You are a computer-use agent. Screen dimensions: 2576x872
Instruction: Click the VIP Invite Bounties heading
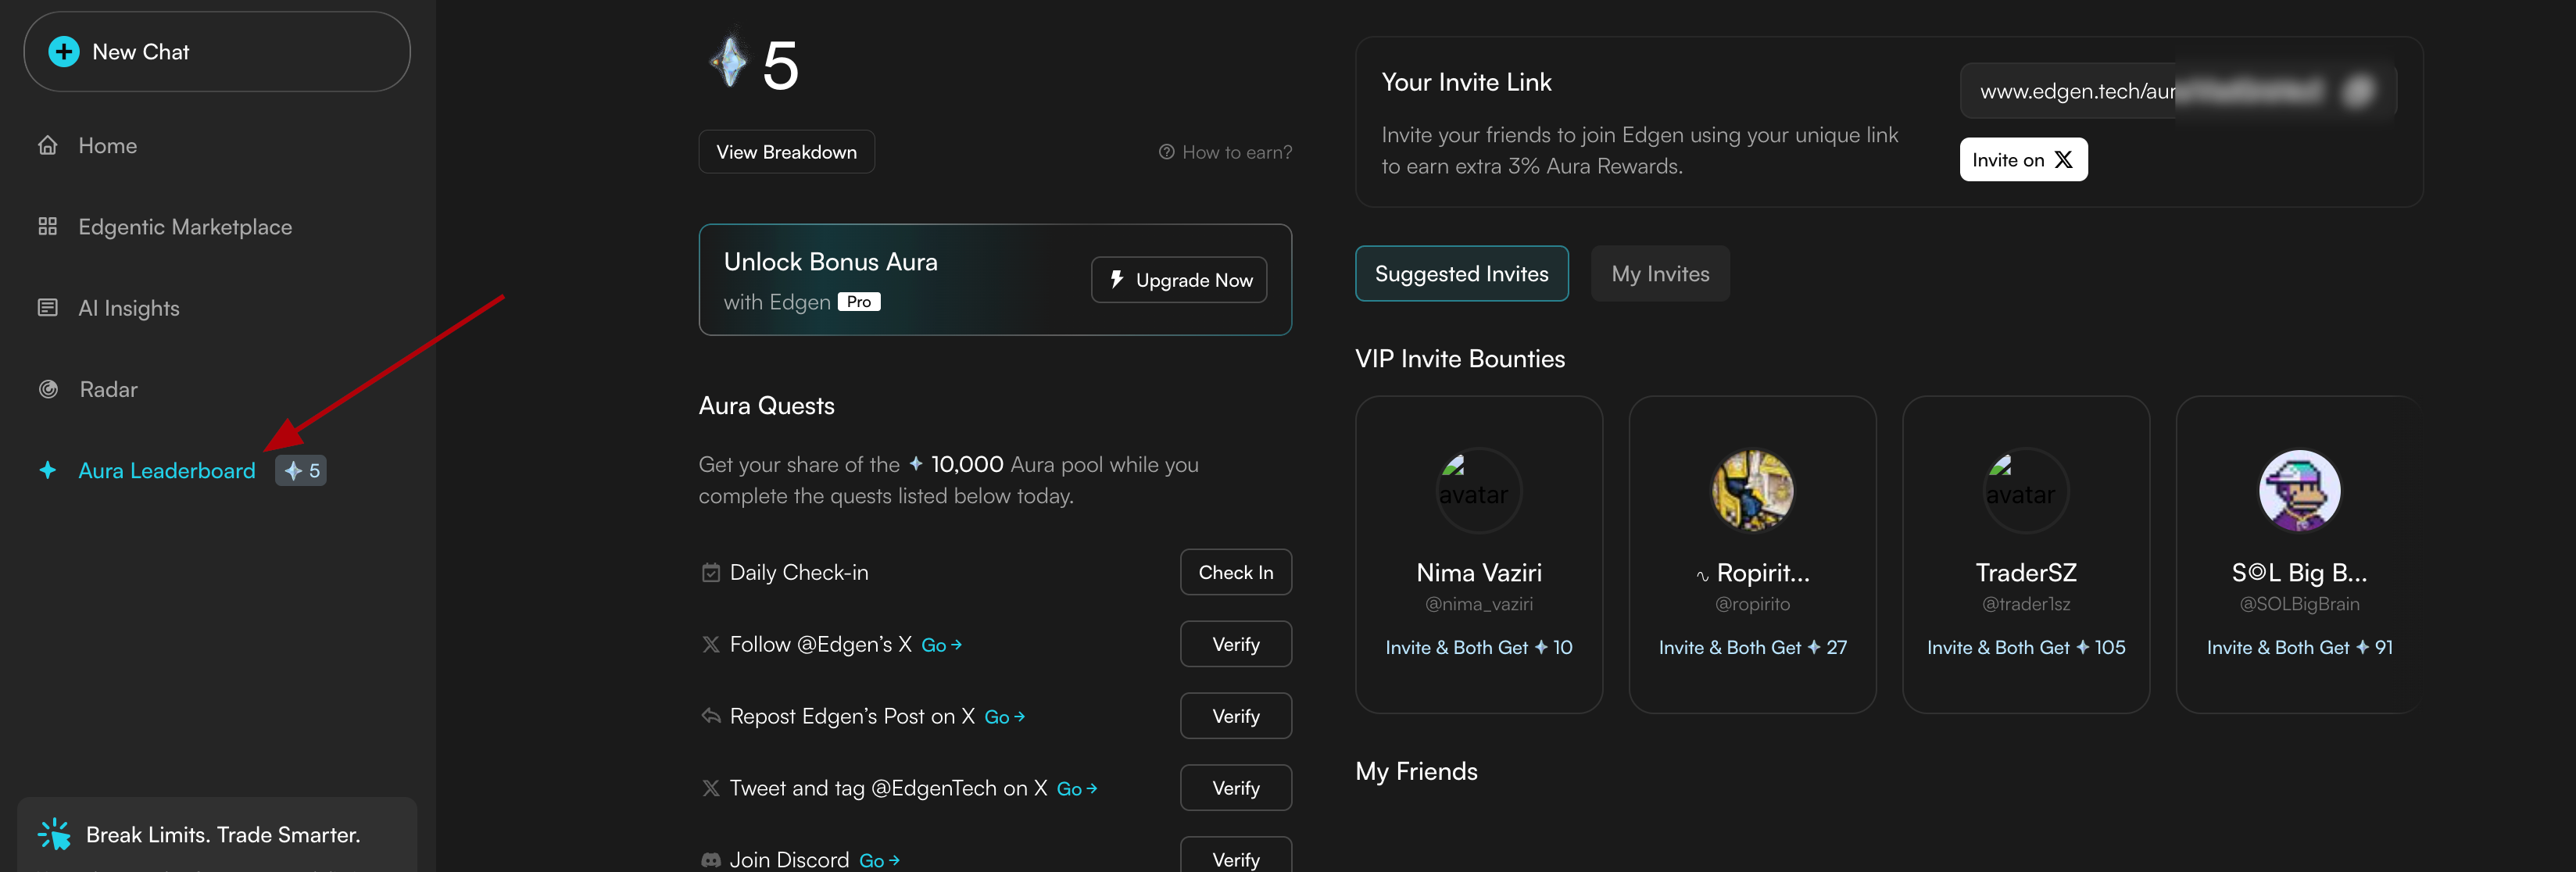[x=1460, y=359]
